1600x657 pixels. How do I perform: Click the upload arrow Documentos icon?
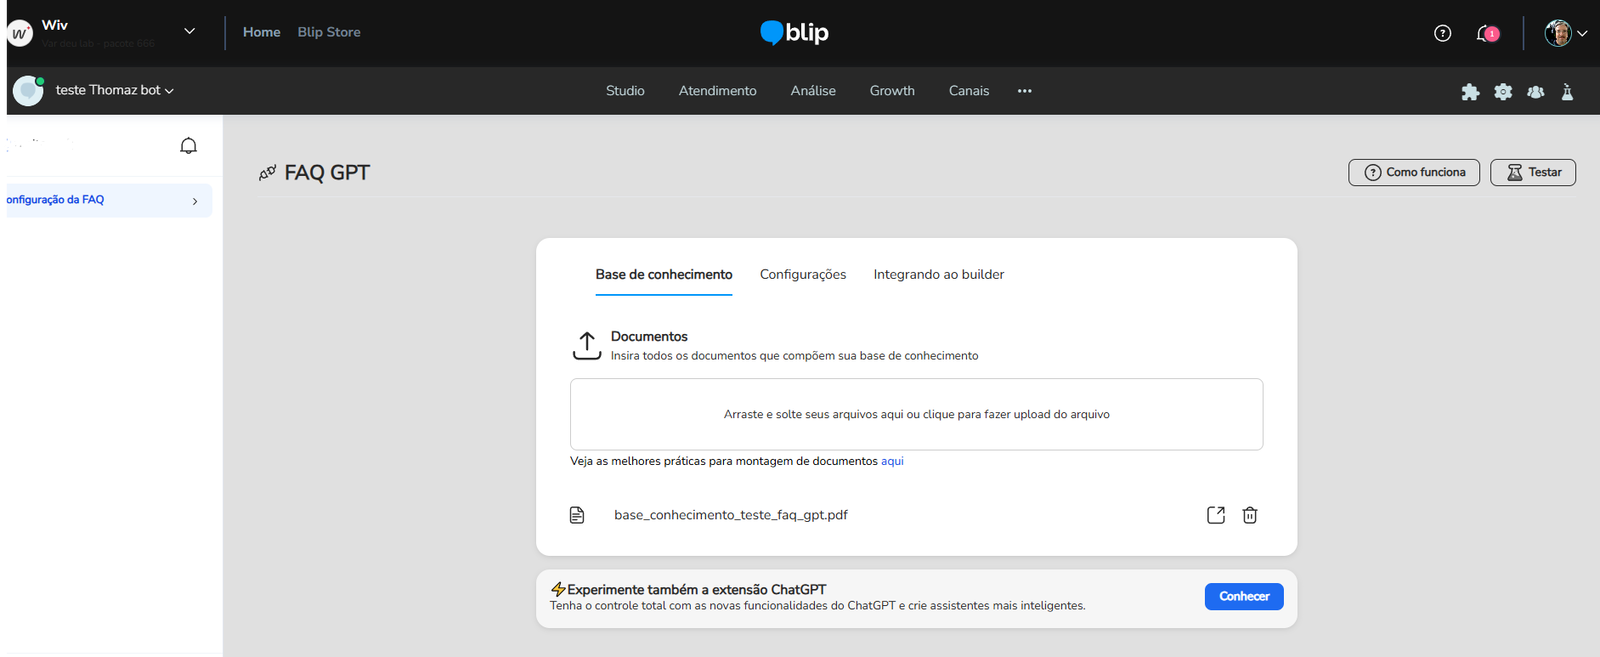click(587, 345)
